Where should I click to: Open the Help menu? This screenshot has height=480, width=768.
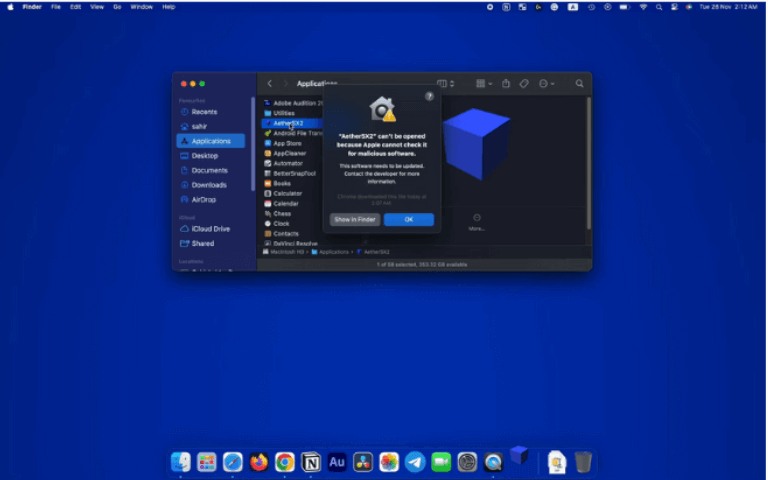(x=168, y=7)
